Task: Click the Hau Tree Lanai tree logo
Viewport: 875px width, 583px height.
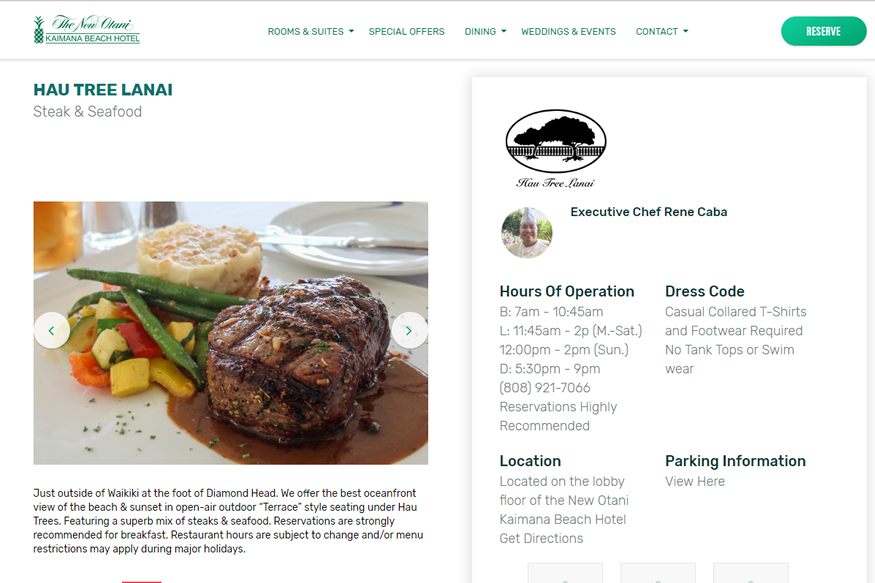Action: (x=556, y=148)
